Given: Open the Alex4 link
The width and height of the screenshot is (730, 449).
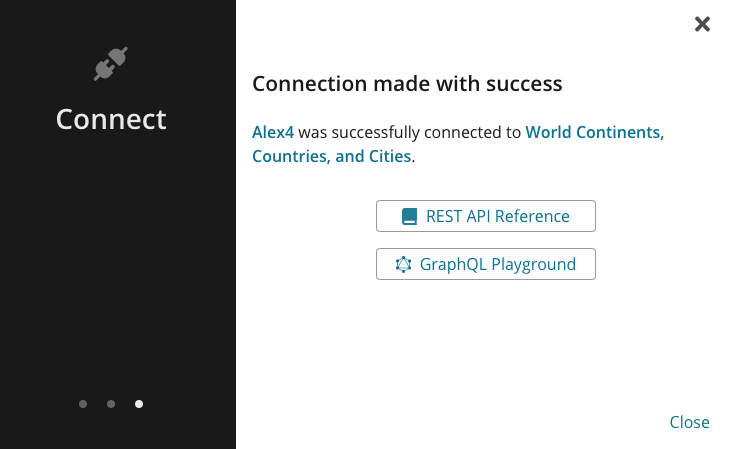Looking at the screenshot, I should pos(273,132).
